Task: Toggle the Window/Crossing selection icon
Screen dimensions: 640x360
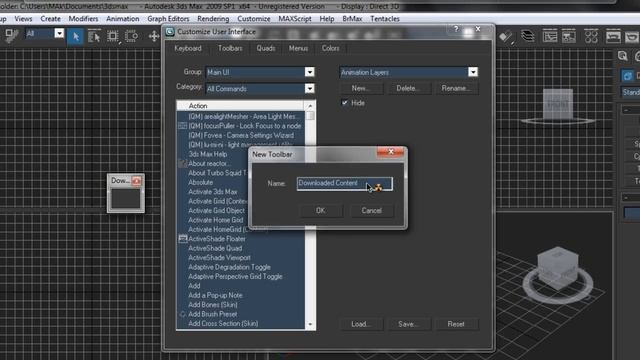Action: [x=131, y=37]
